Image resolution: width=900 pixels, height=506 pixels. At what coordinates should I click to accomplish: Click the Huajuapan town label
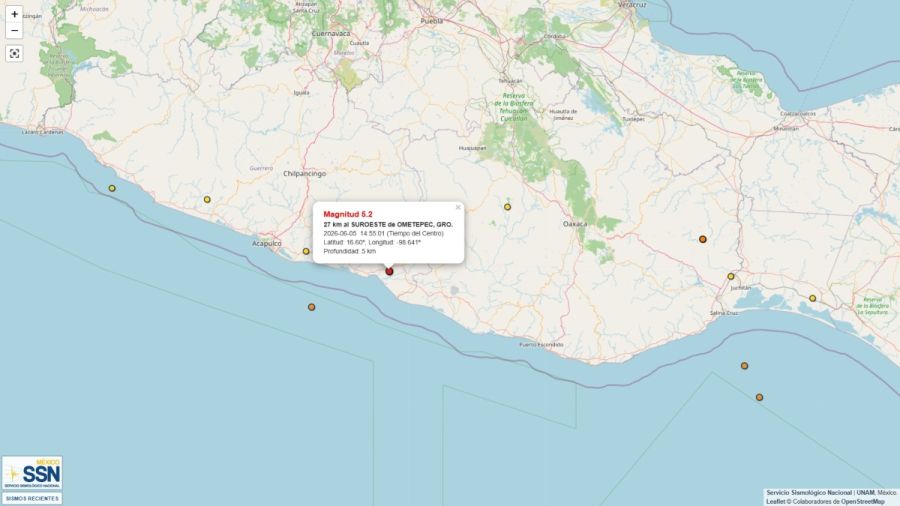472,148
